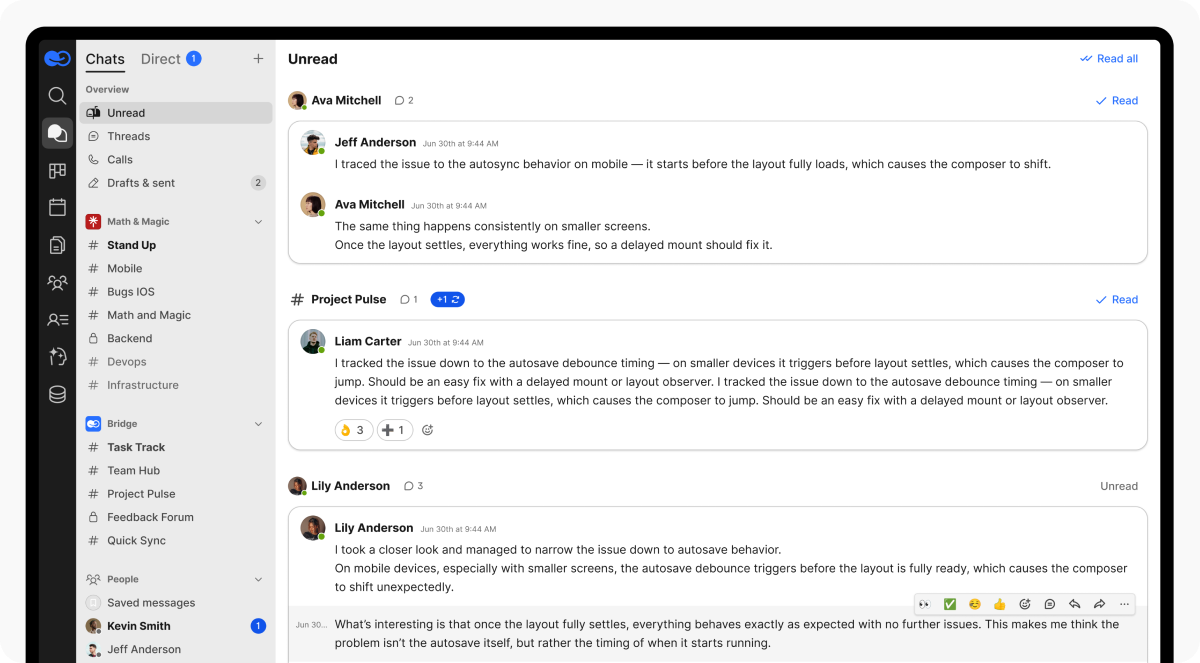React with the green checkmark emoji
Viewport: 1200px width, 663px height.
950,604
